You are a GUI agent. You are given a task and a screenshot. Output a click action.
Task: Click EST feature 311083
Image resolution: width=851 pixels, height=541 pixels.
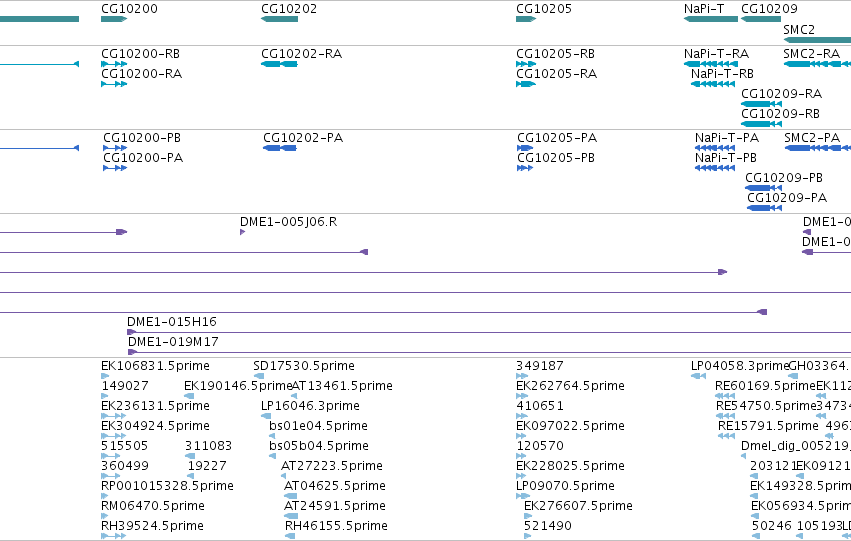[x=190, y=456]
